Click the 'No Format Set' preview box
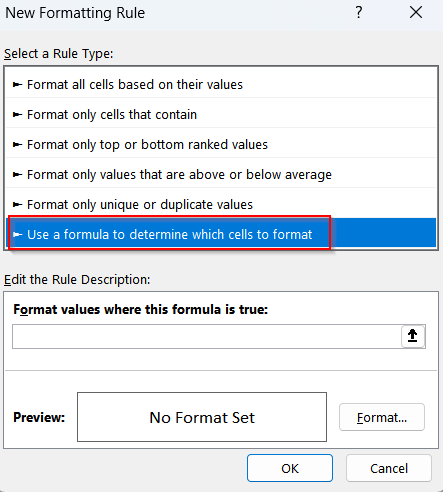This screenshot has height=492, width=443. [x=202, y=417]
